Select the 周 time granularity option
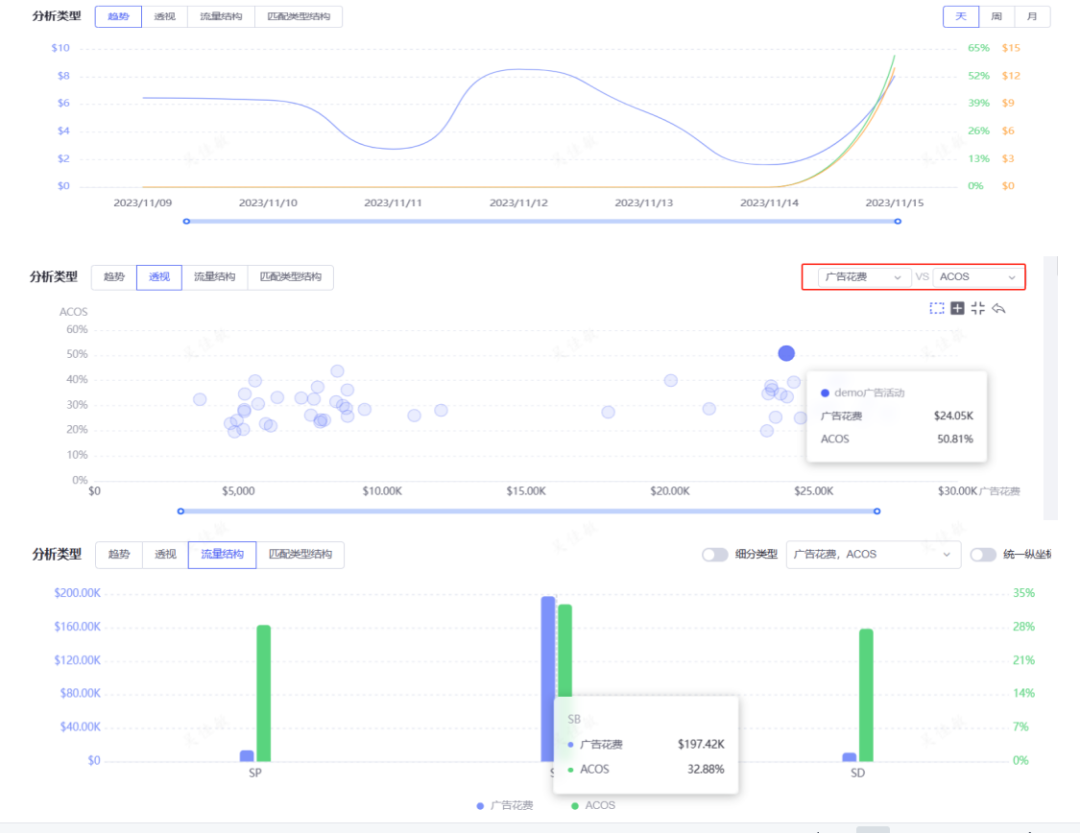This screenshot has width=1080, height=833. point(996,17)
